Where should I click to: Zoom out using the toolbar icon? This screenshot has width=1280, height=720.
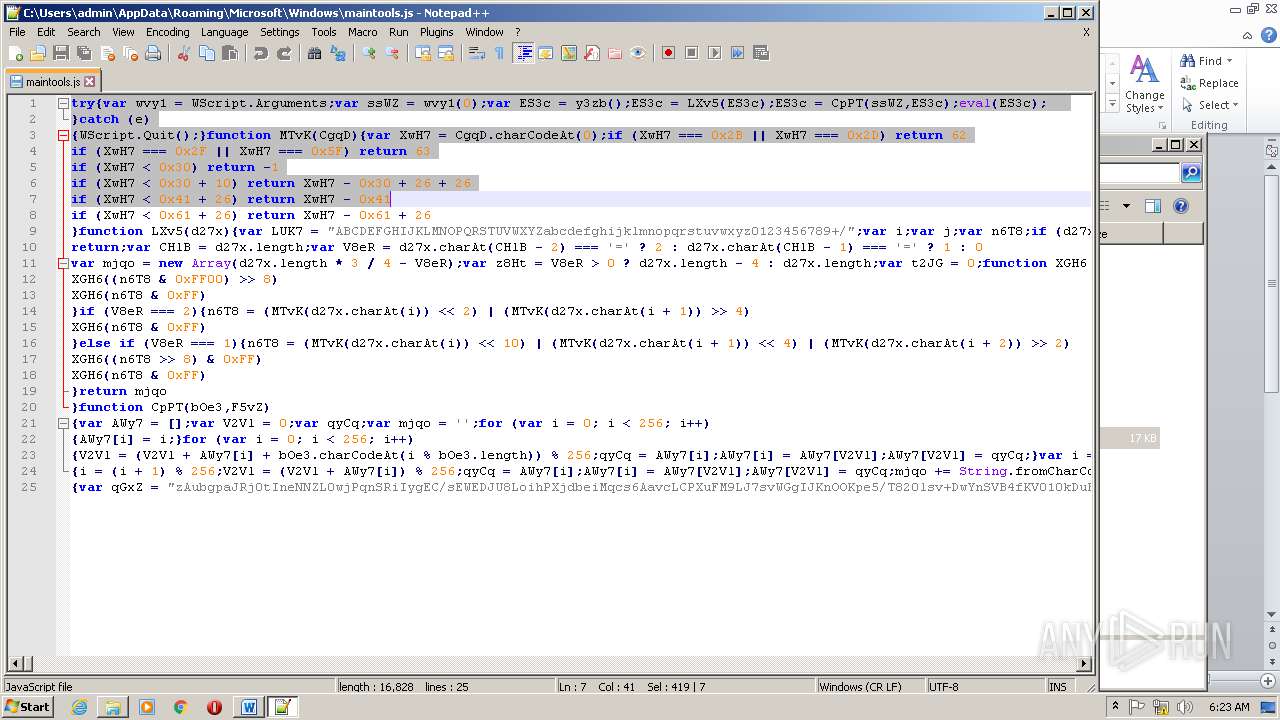tap(392, 53)
